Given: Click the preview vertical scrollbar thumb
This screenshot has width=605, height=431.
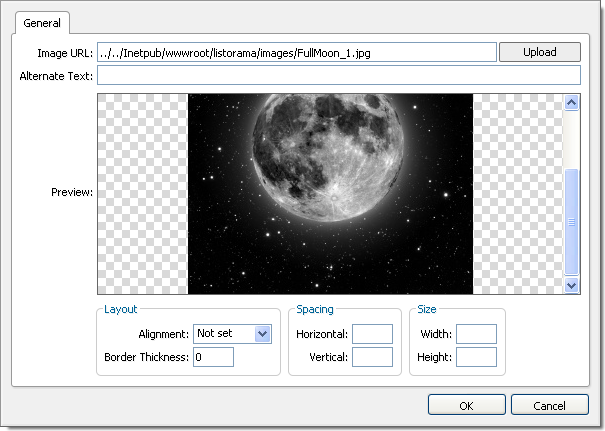Looking at the screenshot, I should click(x=571, y=222).
